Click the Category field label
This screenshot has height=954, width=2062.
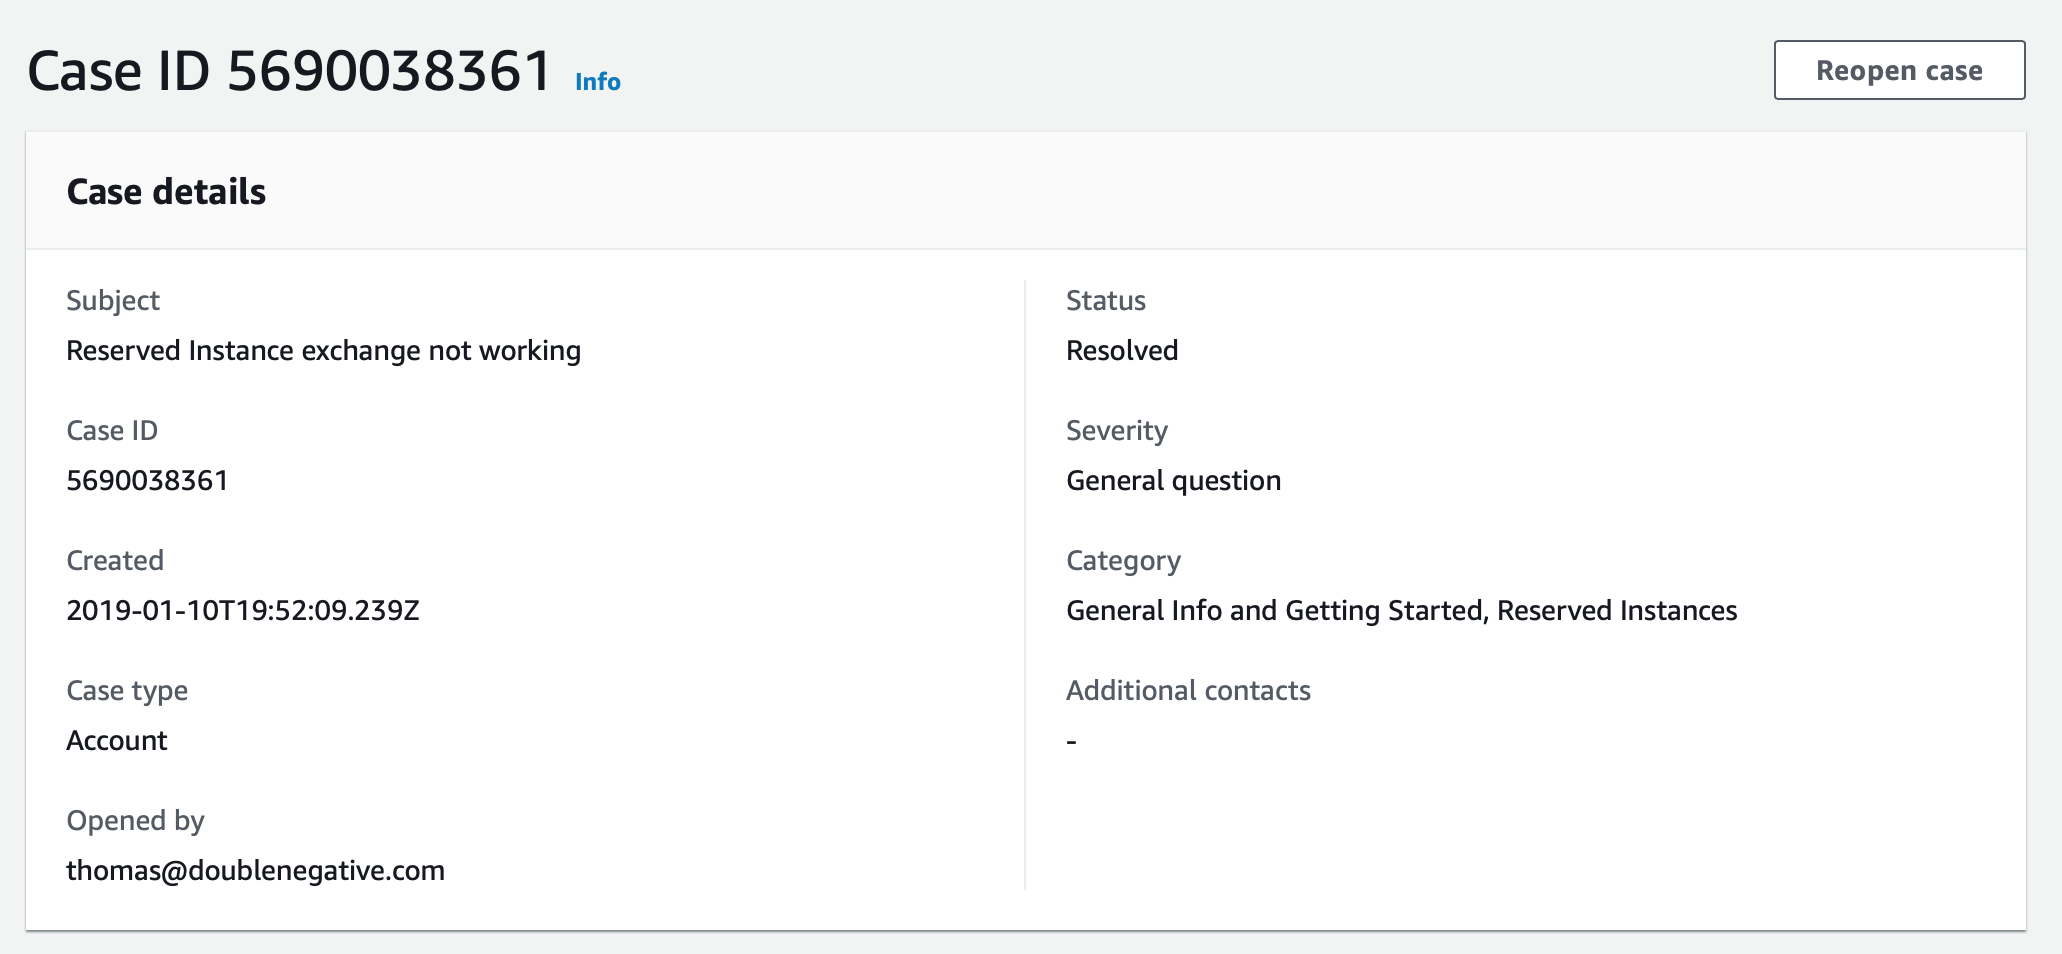pos(1123,561)
